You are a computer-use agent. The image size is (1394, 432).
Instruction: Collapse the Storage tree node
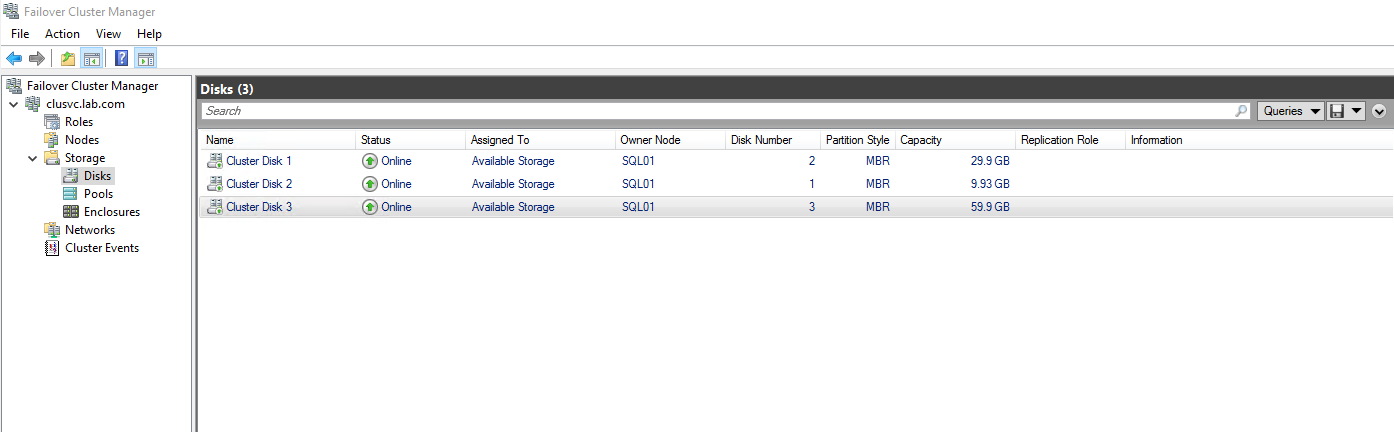[32, 158]
